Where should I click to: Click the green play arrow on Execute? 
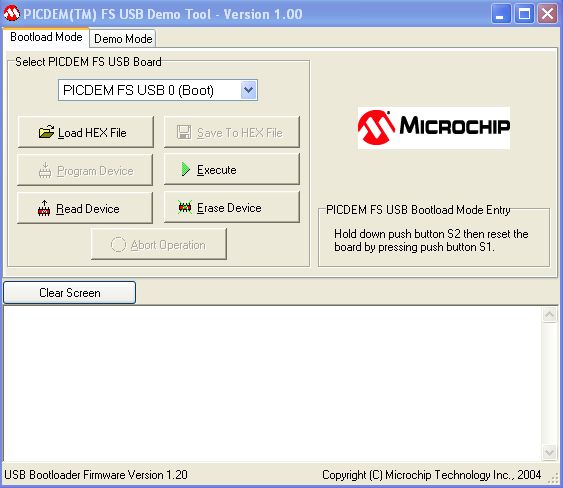click(x=185, y=169)
